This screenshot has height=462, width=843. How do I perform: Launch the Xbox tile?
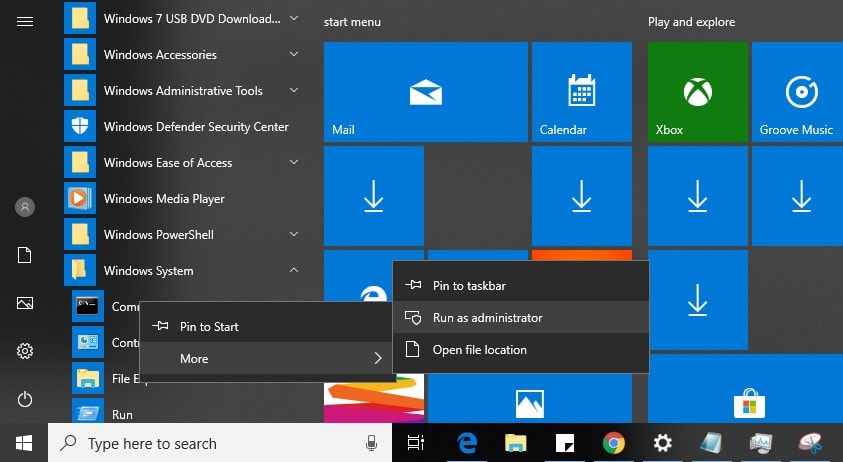pos(697,92)
